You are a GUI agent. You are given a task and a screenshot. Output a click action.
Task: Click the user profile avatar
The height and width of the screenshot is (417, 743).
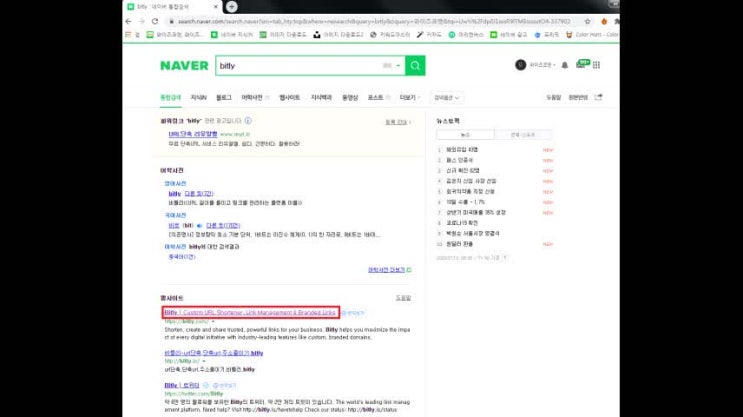[520, 65]
